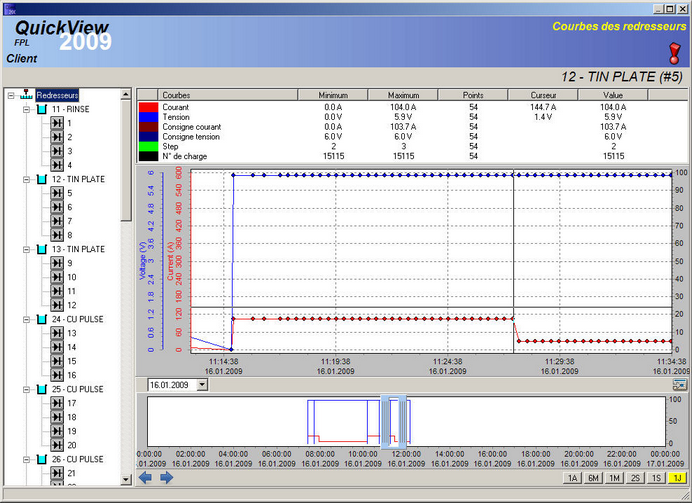Screen dimensions: 692x503
Task: Select the 6M time range button
Action: tap(594, 478)
